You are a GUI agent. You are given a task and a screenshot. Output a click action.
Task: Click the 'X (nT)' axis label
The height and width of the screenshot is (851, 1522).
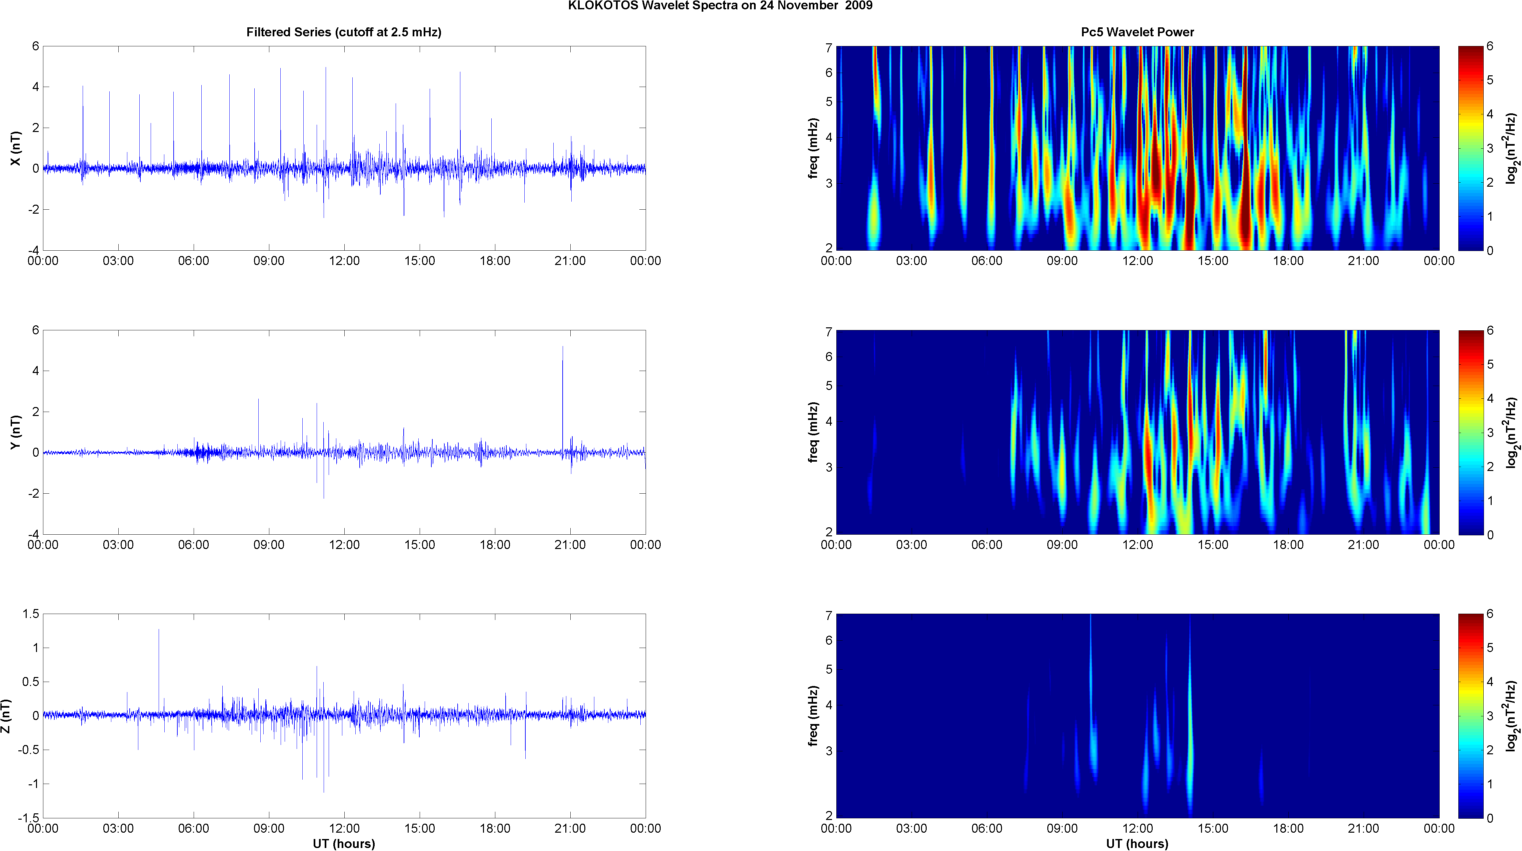point(15,148)
